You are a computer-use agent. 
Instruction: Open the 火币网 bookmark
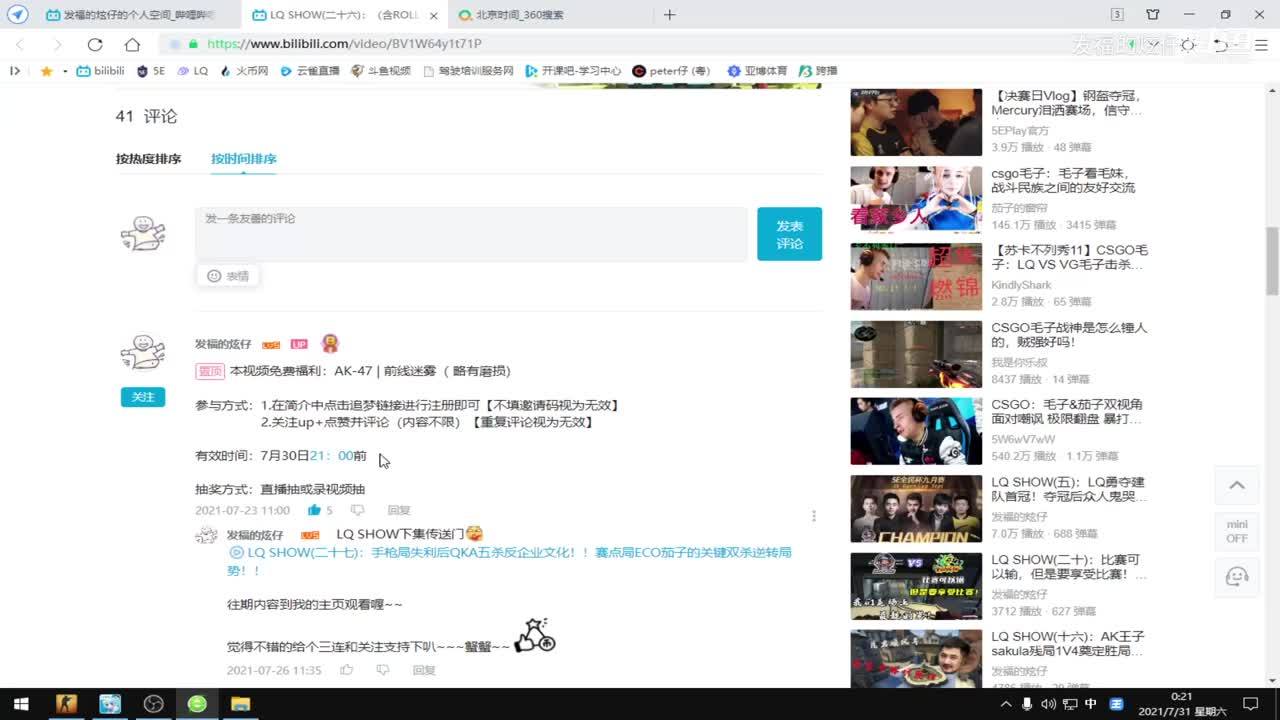(x=244, y=71)
